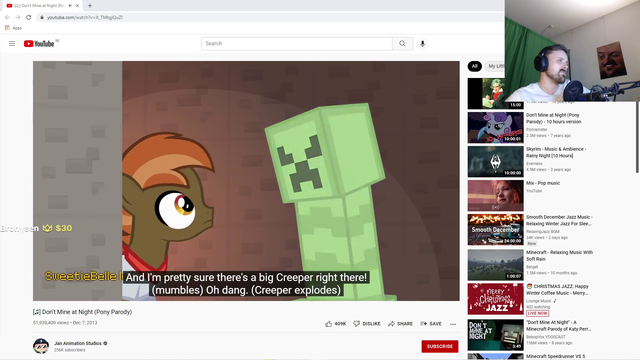Open the Apps bookmarks shortcut

(13, 28)
